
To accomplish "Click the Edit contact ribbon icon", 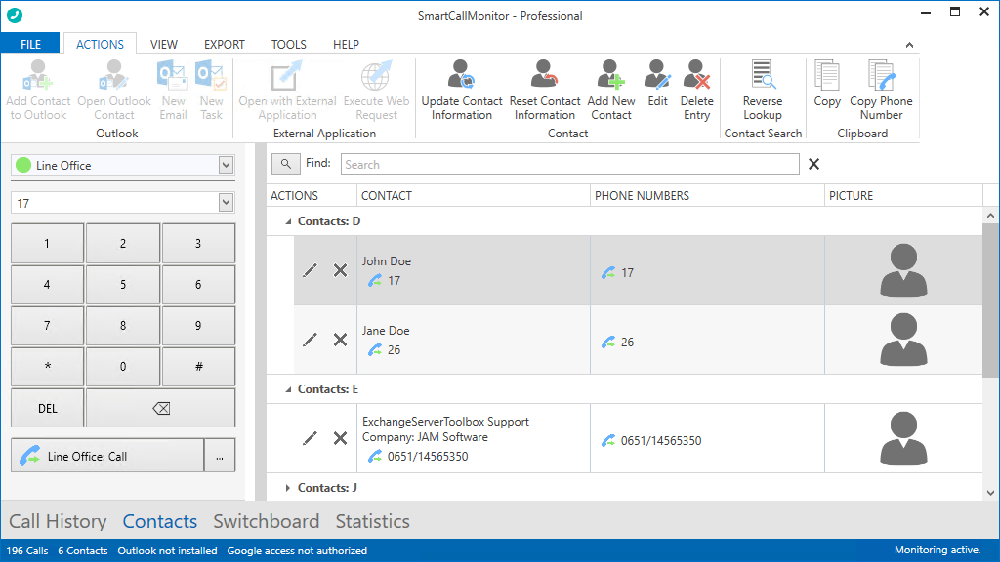I will pyautogui.click(x=658, y=75).
